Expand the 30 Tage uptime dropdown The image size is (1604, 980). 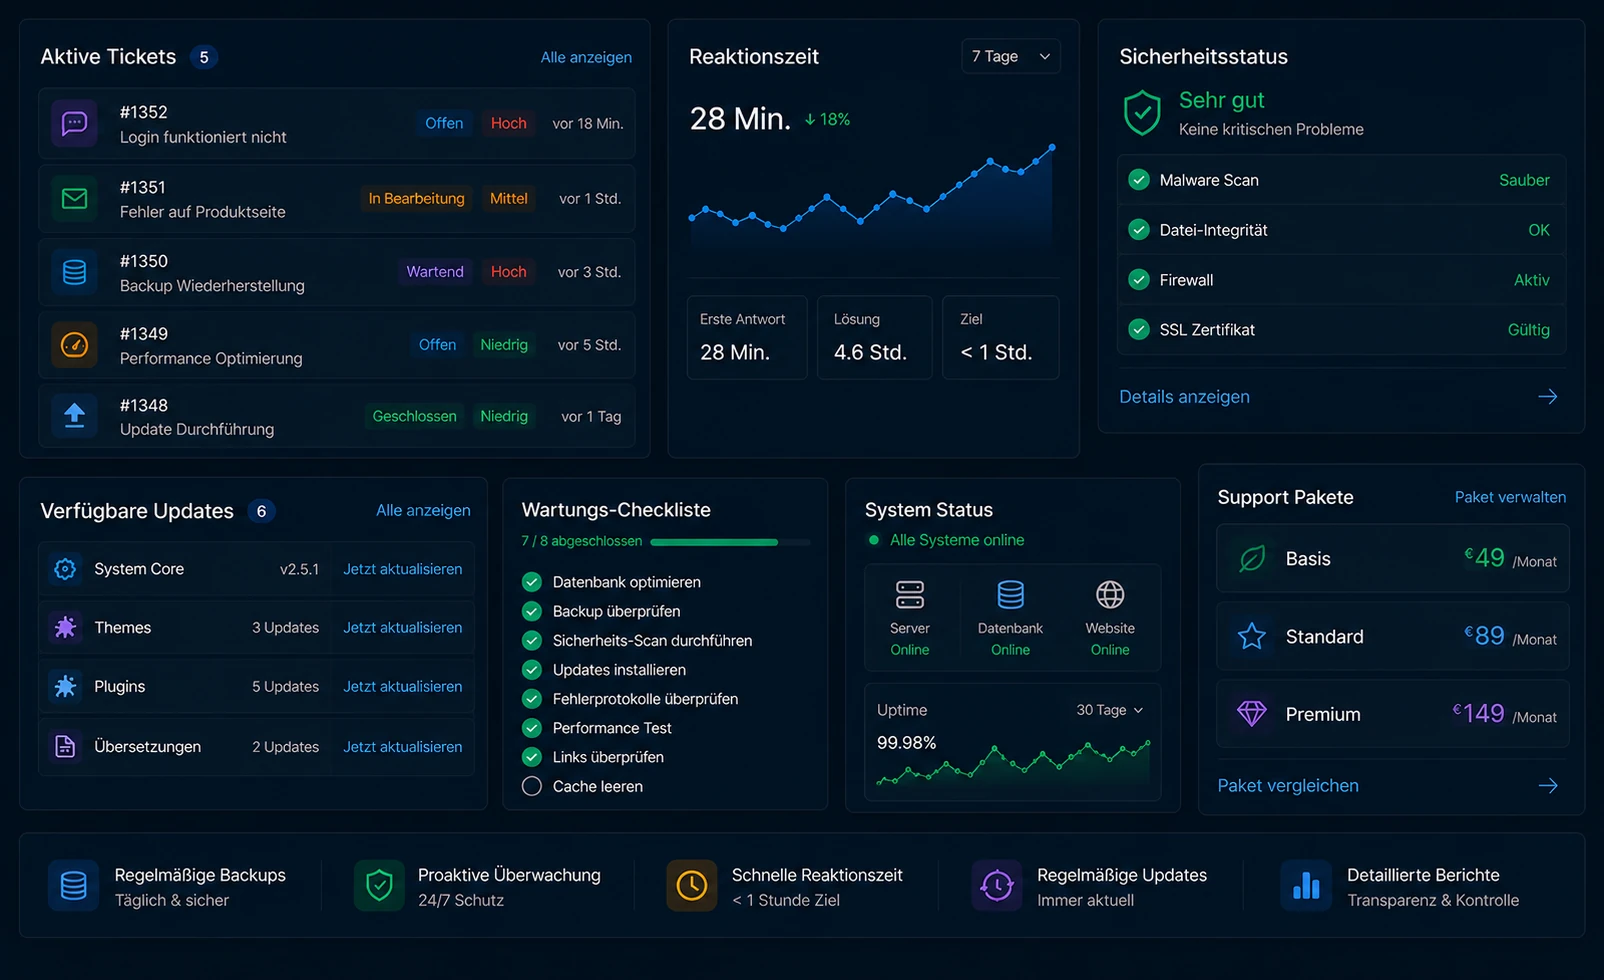point(1109,710)
